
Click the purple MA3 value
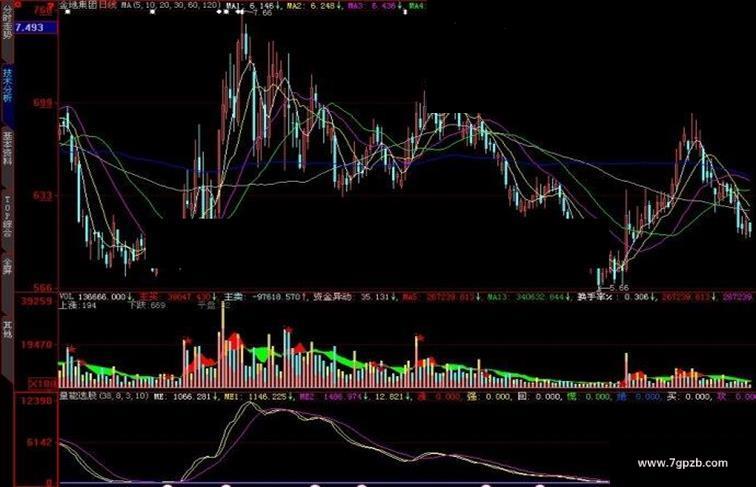(x=374, y=6)
